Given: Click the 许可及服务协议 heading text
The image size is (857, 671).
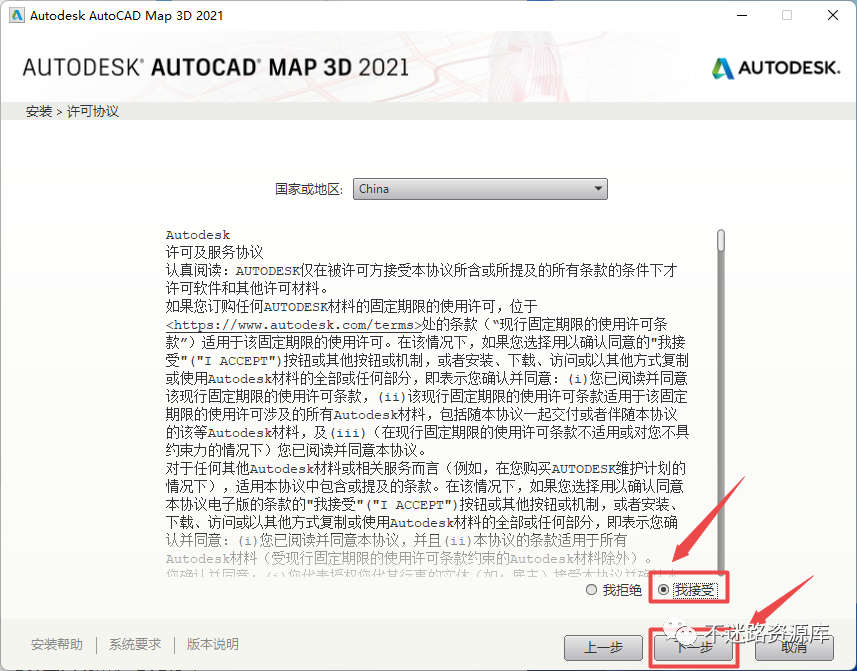Looking at the screenshot, I should (214, 252).
